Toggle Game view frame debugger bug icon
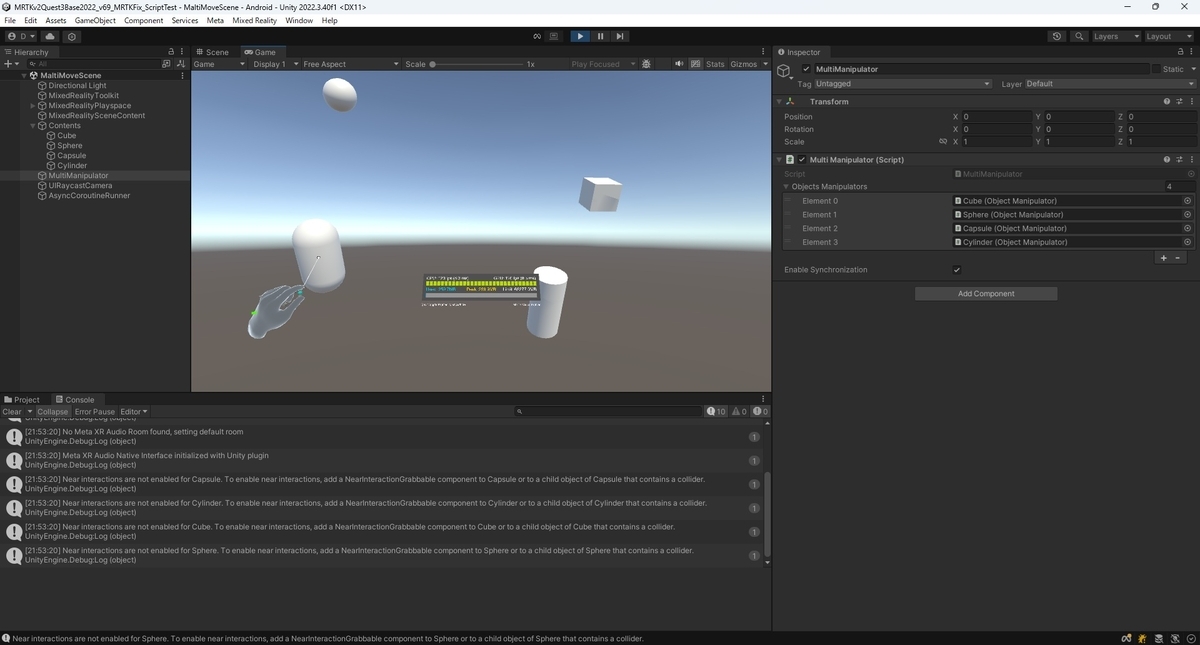The width and height of the screenshot is (1200, 645). click(x=646, y=64)
